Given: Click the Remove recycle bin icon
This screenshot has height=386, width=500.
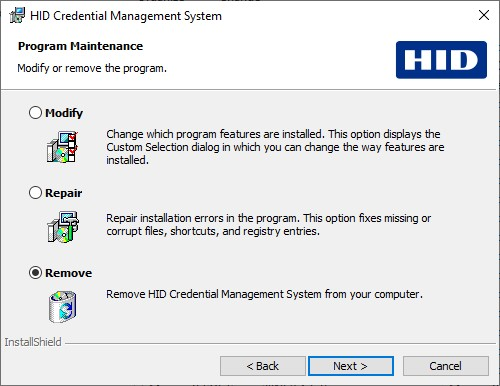Looking at the screenshot, I should pos(62,307).
